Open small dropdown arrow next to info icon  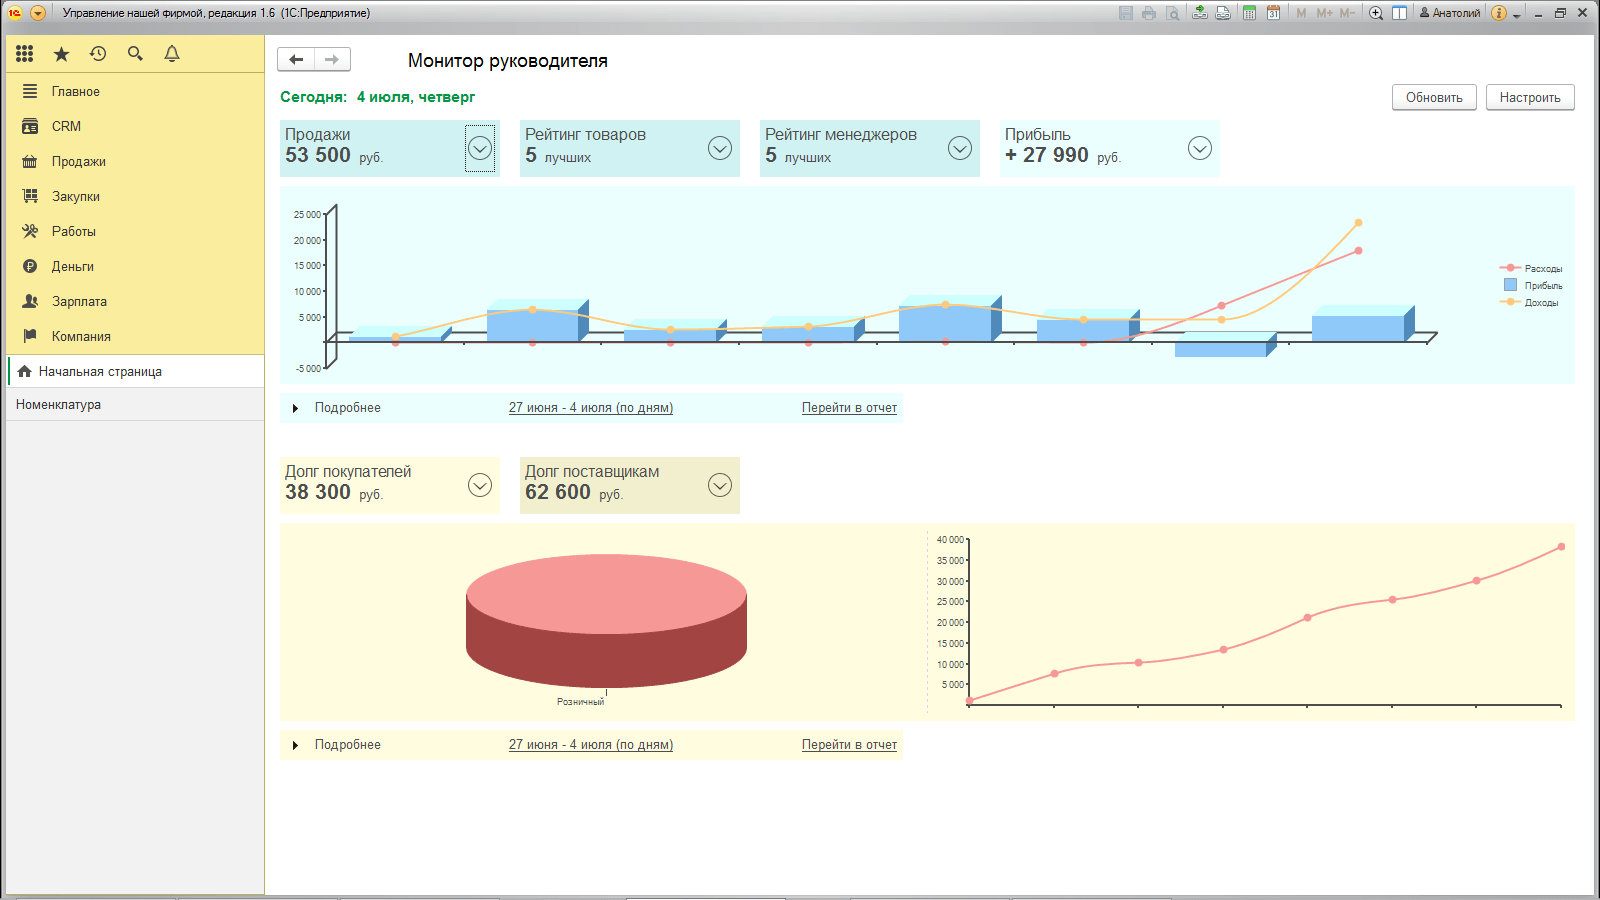pos(1516,15)
